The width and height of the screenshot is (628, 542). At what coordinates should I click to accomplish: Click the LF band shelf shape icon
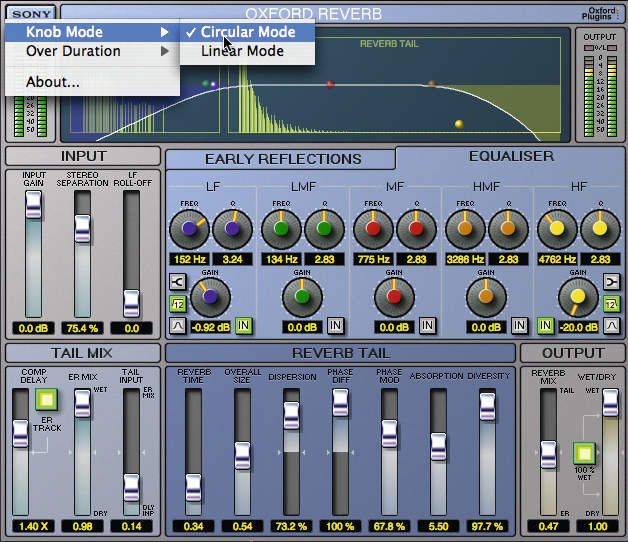(x=177, y=282)
